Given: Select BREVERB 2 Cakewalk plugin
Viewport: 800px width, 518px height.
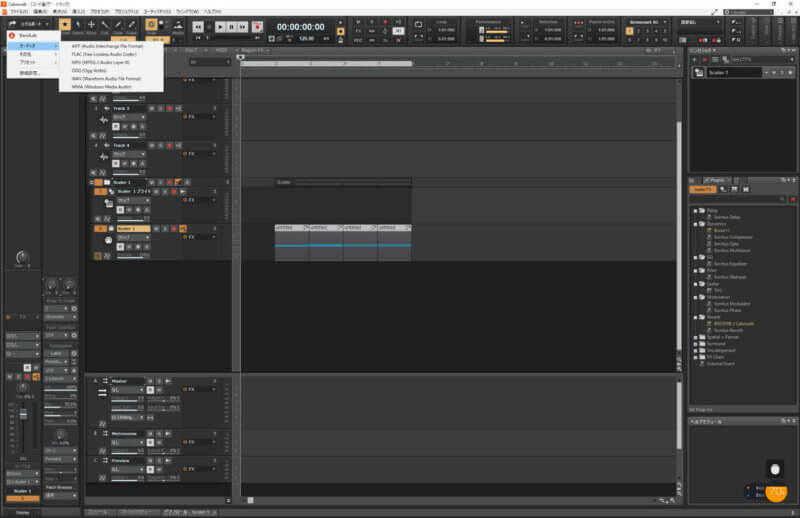Looking at the screenshot, I should coord(734,324).
